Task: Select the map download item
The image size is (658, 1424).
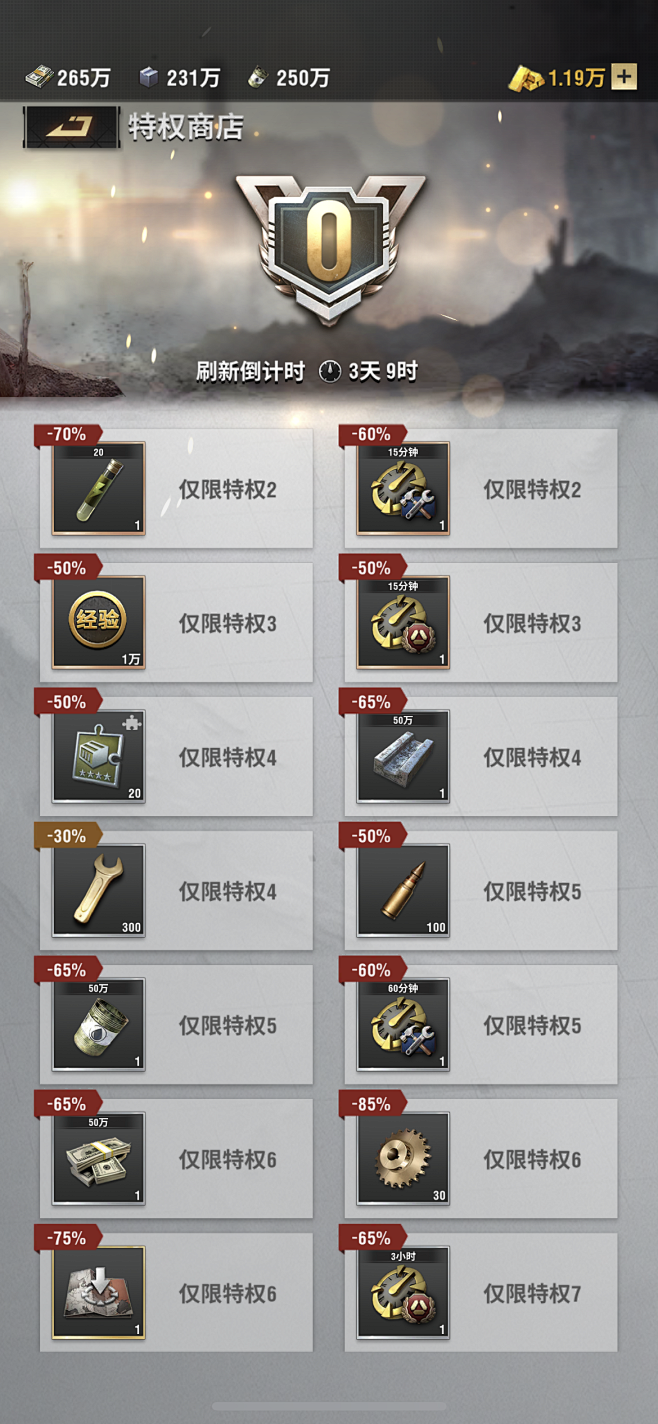Action: [x=98, y=1293]
